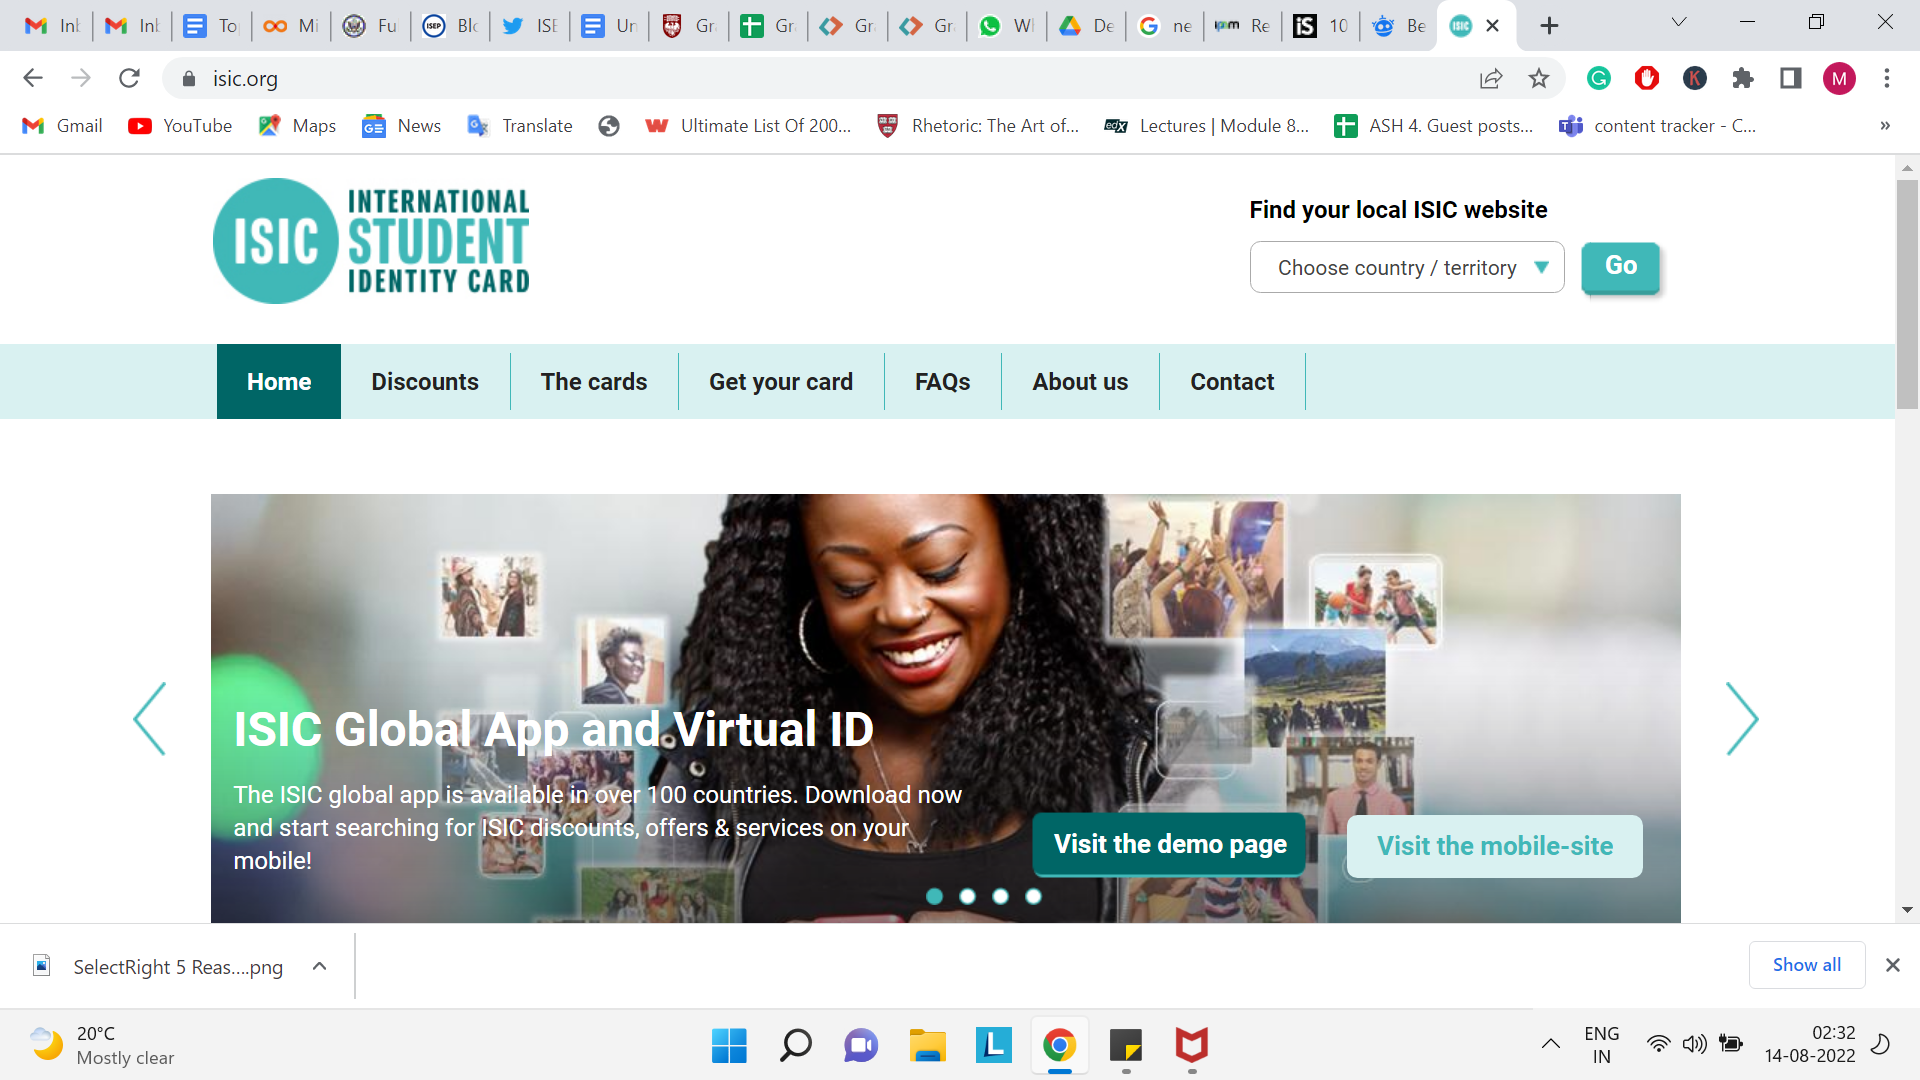Open the Teams Chat taskbar icon

[861, 1045]
